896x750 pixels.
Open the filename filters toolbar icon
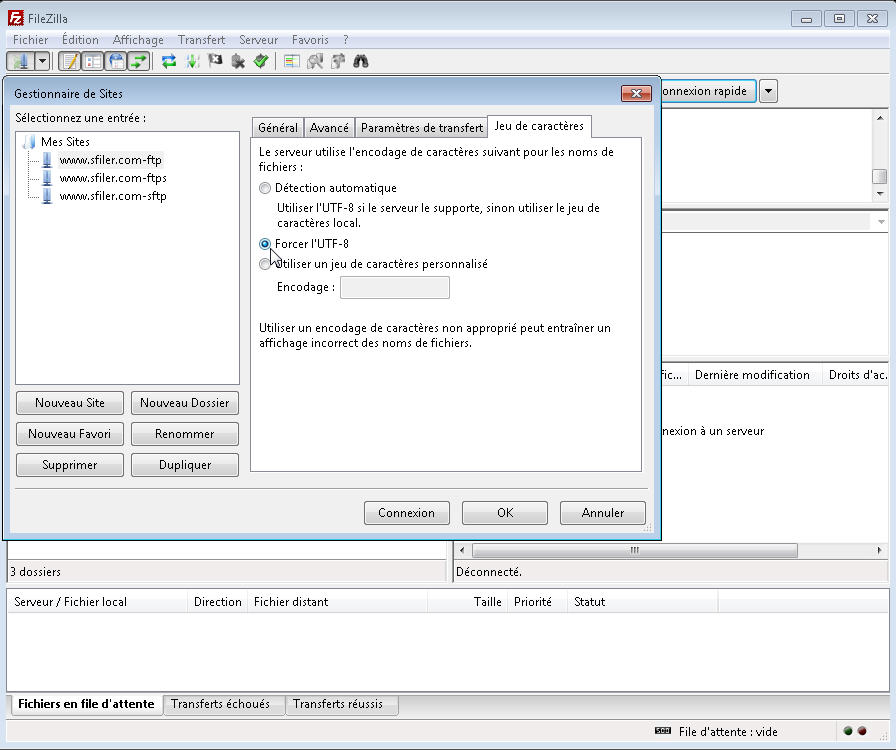292,61
